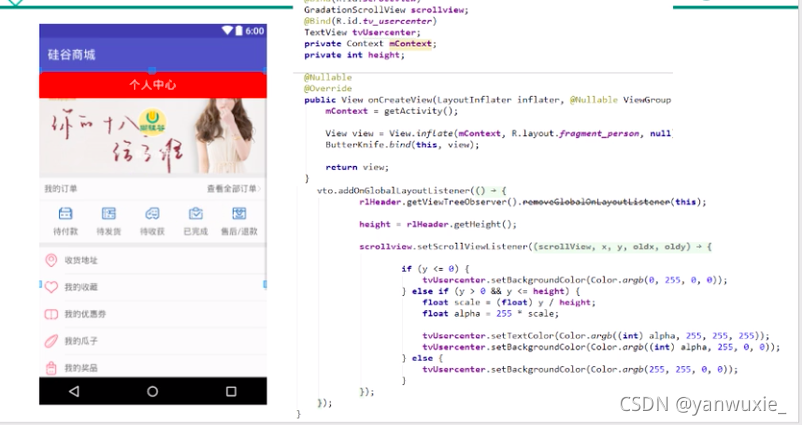This screenshot has width=802, height=425.
Task: Click the 硅谷商城 app title
Action: (72, 55)
